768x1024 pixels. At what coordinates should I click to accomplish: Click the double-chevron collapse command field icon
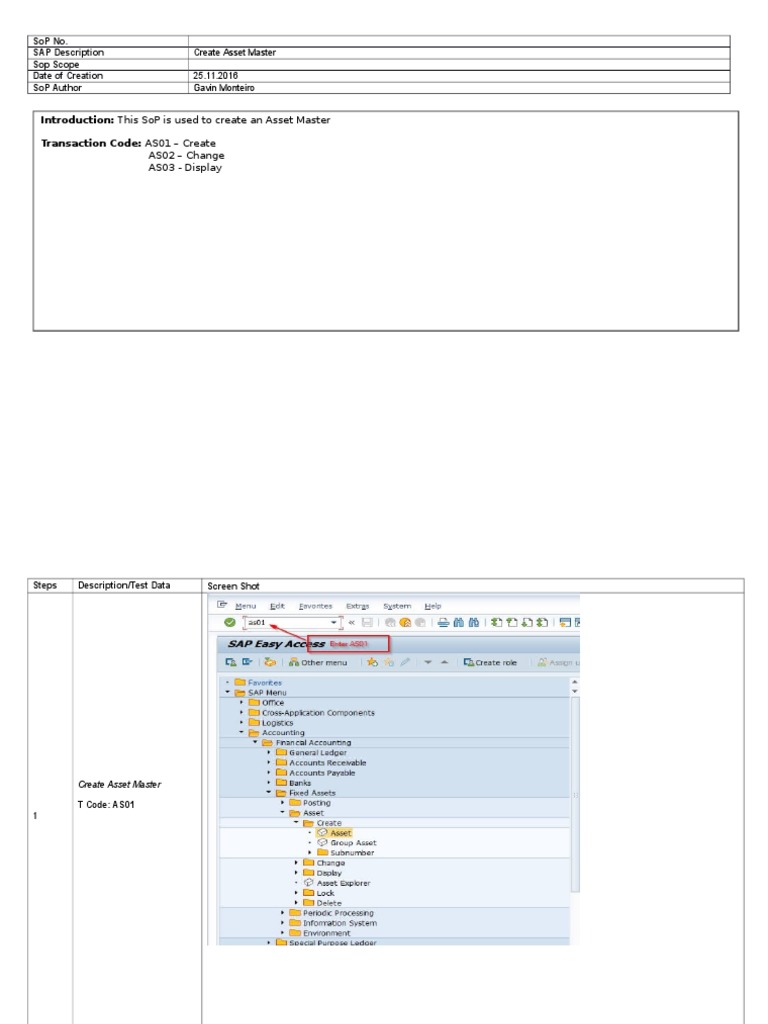[x=351, y=622]
